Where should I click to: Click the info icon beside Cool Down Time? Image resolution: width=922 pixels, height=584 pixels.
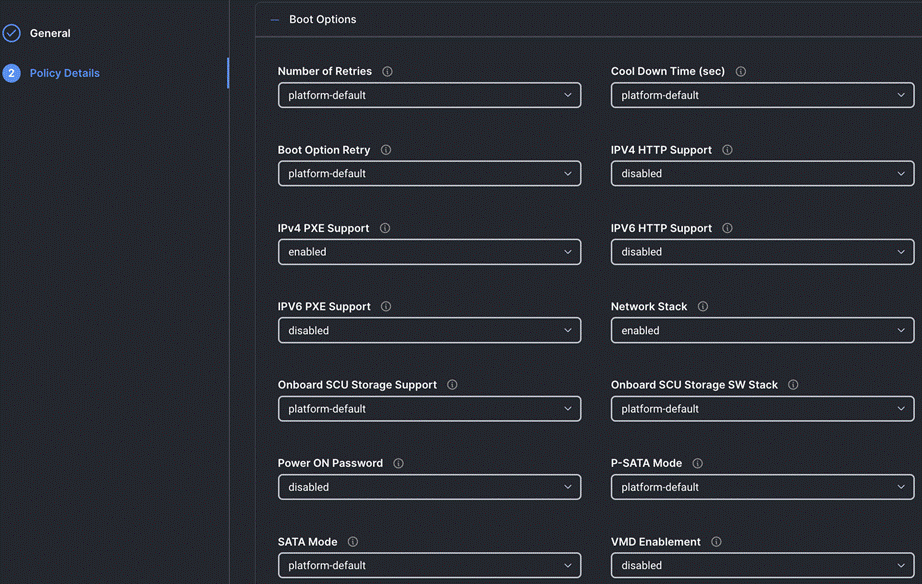click(x=740, y=71)
